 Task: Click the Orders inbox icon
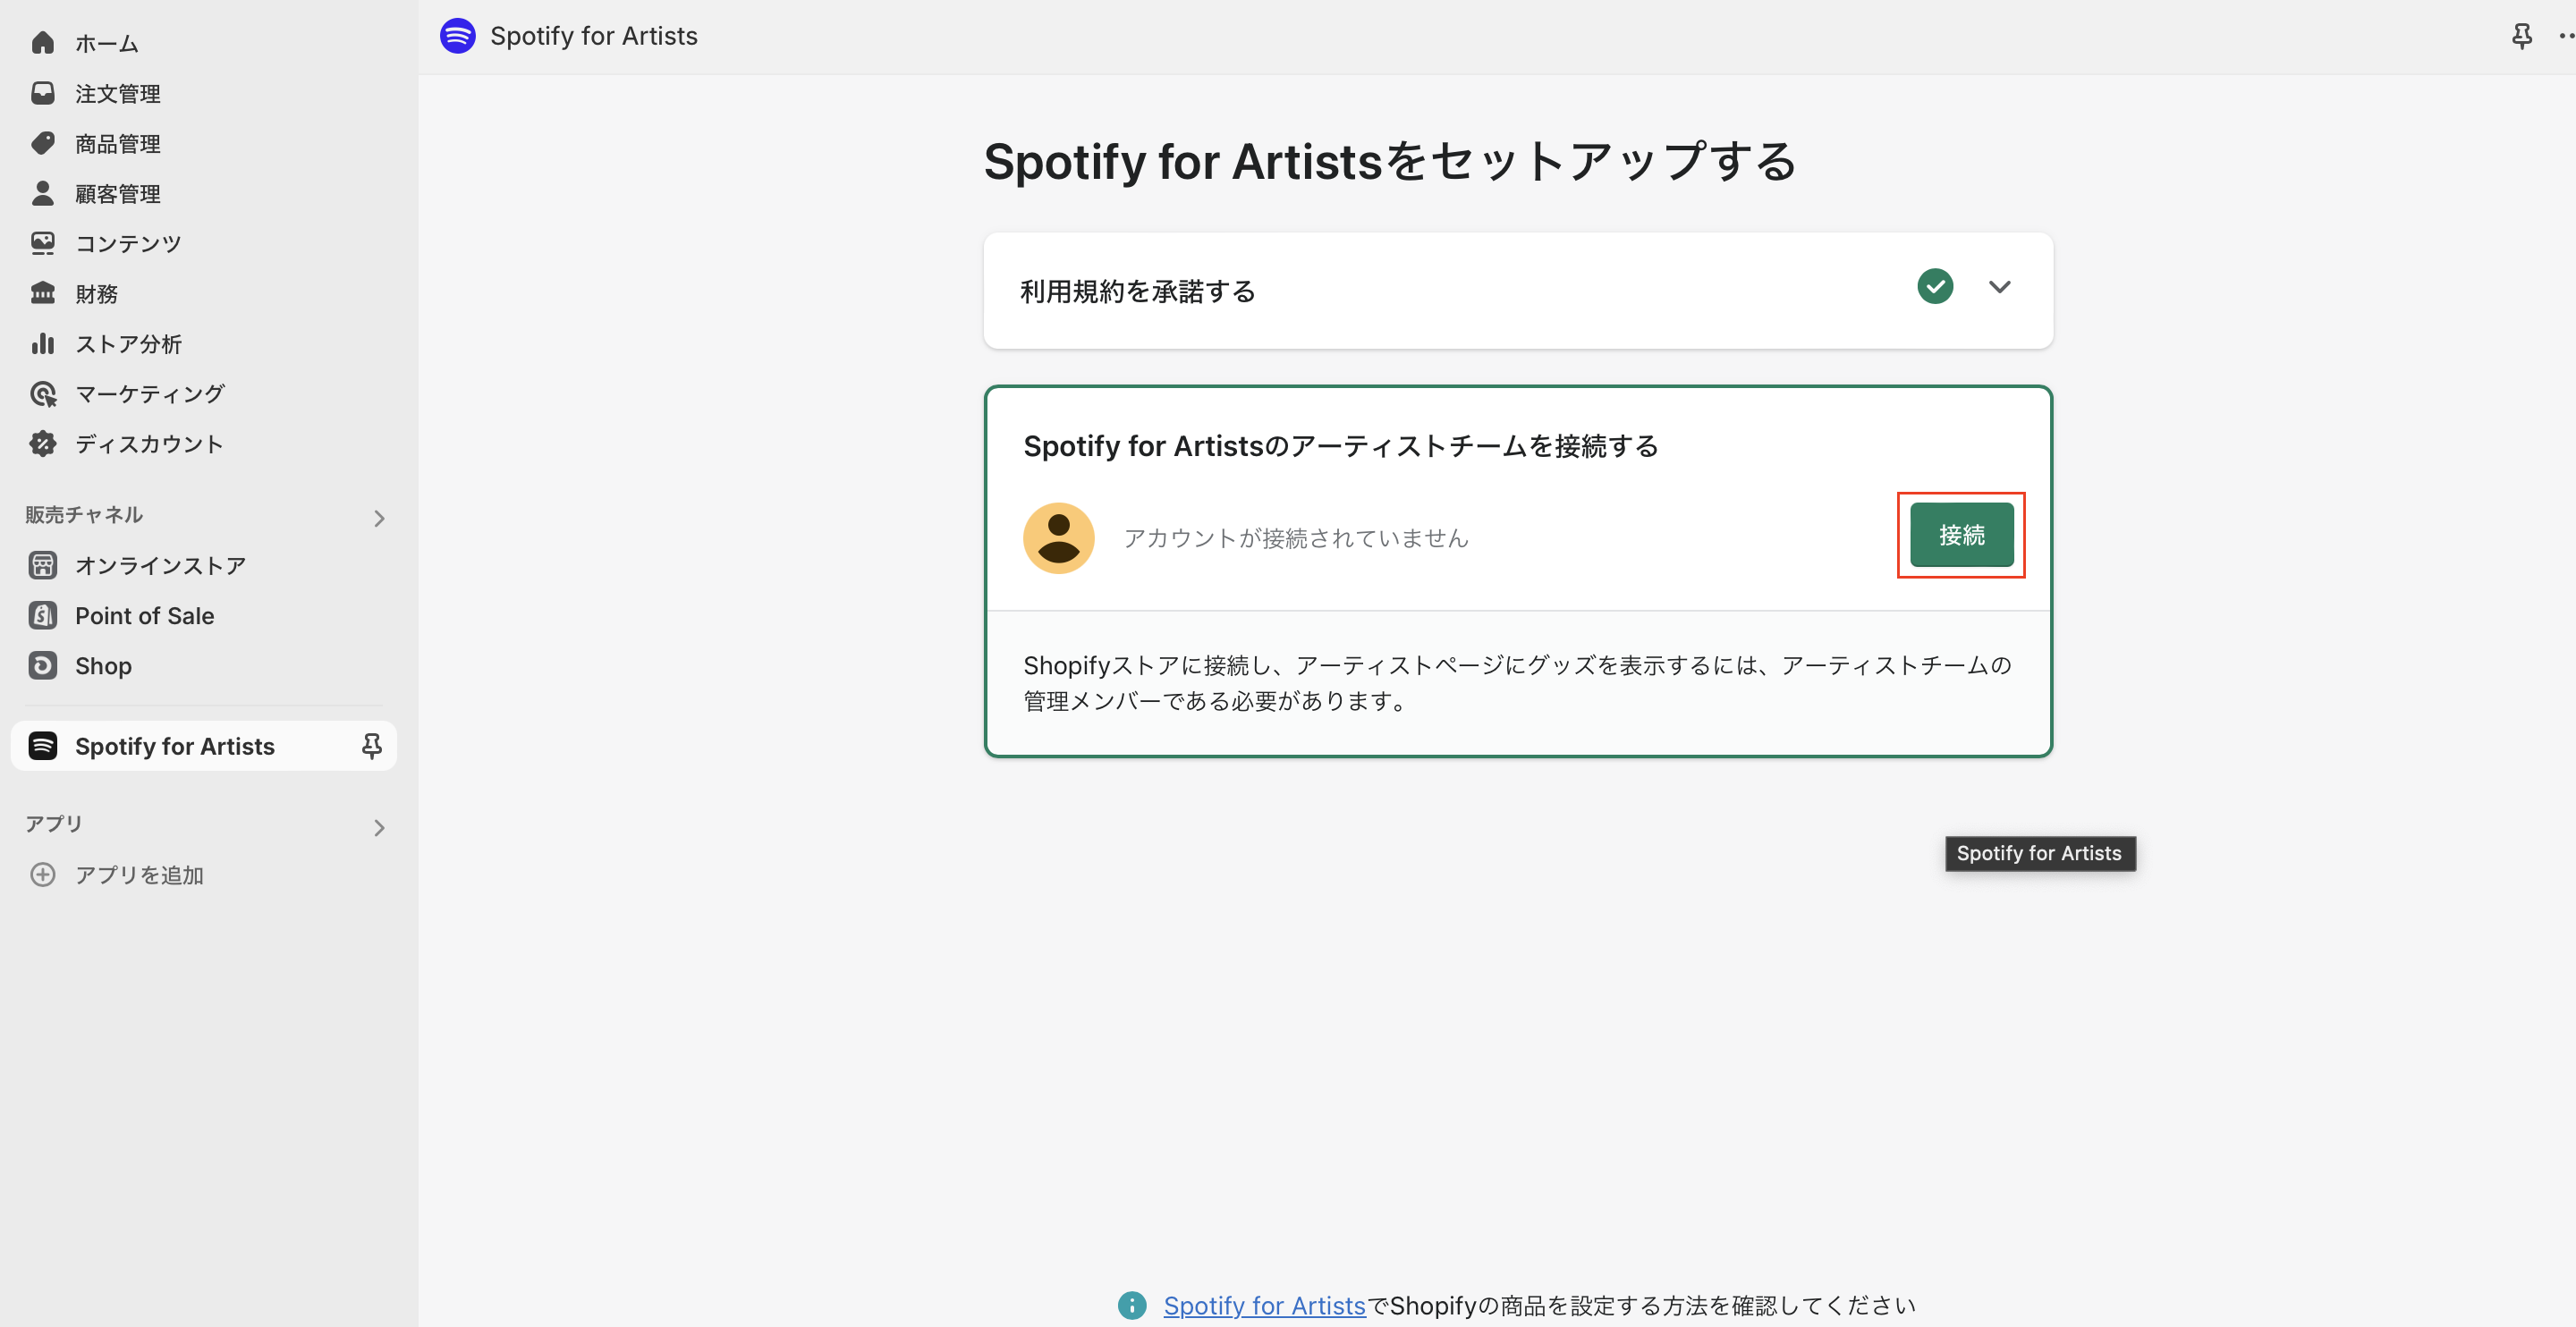click(x=43, y=93)
